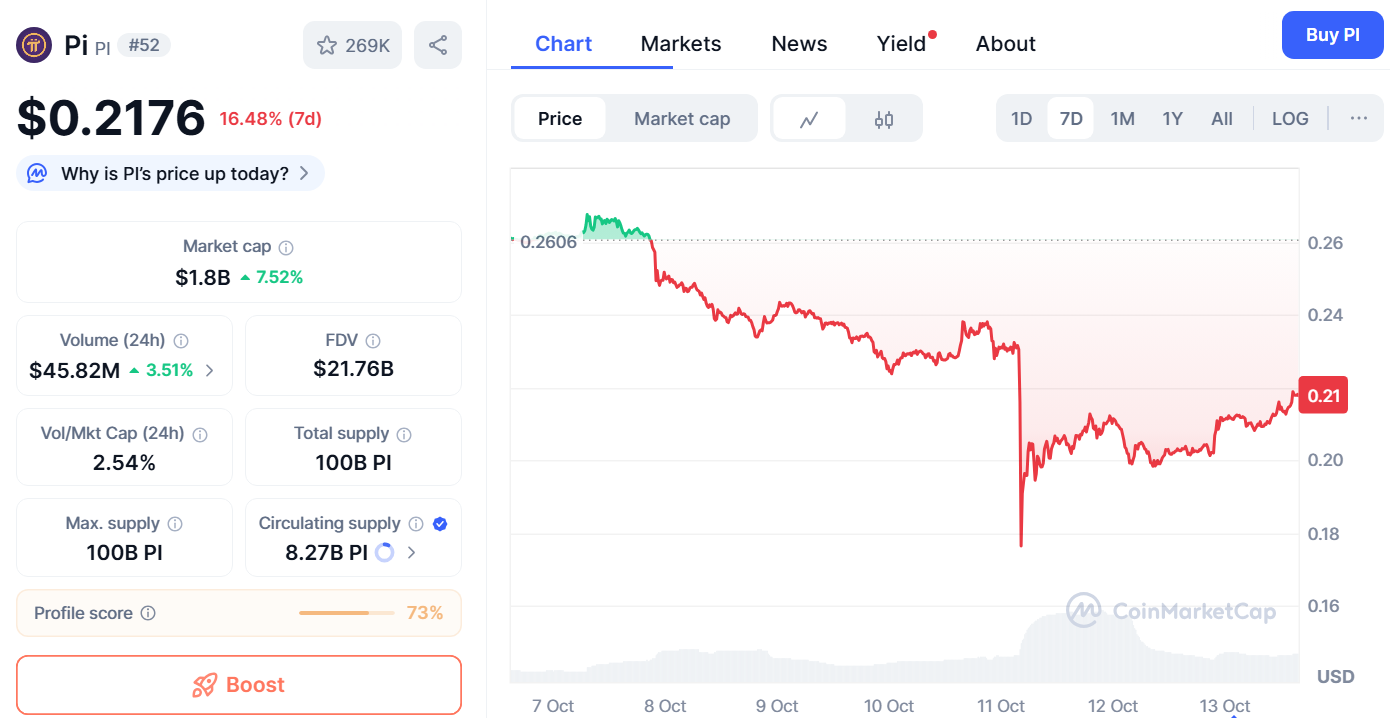This screenshot has height=718, width=1390.
Task: Click the share icon next to watchlist
Action: (x=437, y=45)
